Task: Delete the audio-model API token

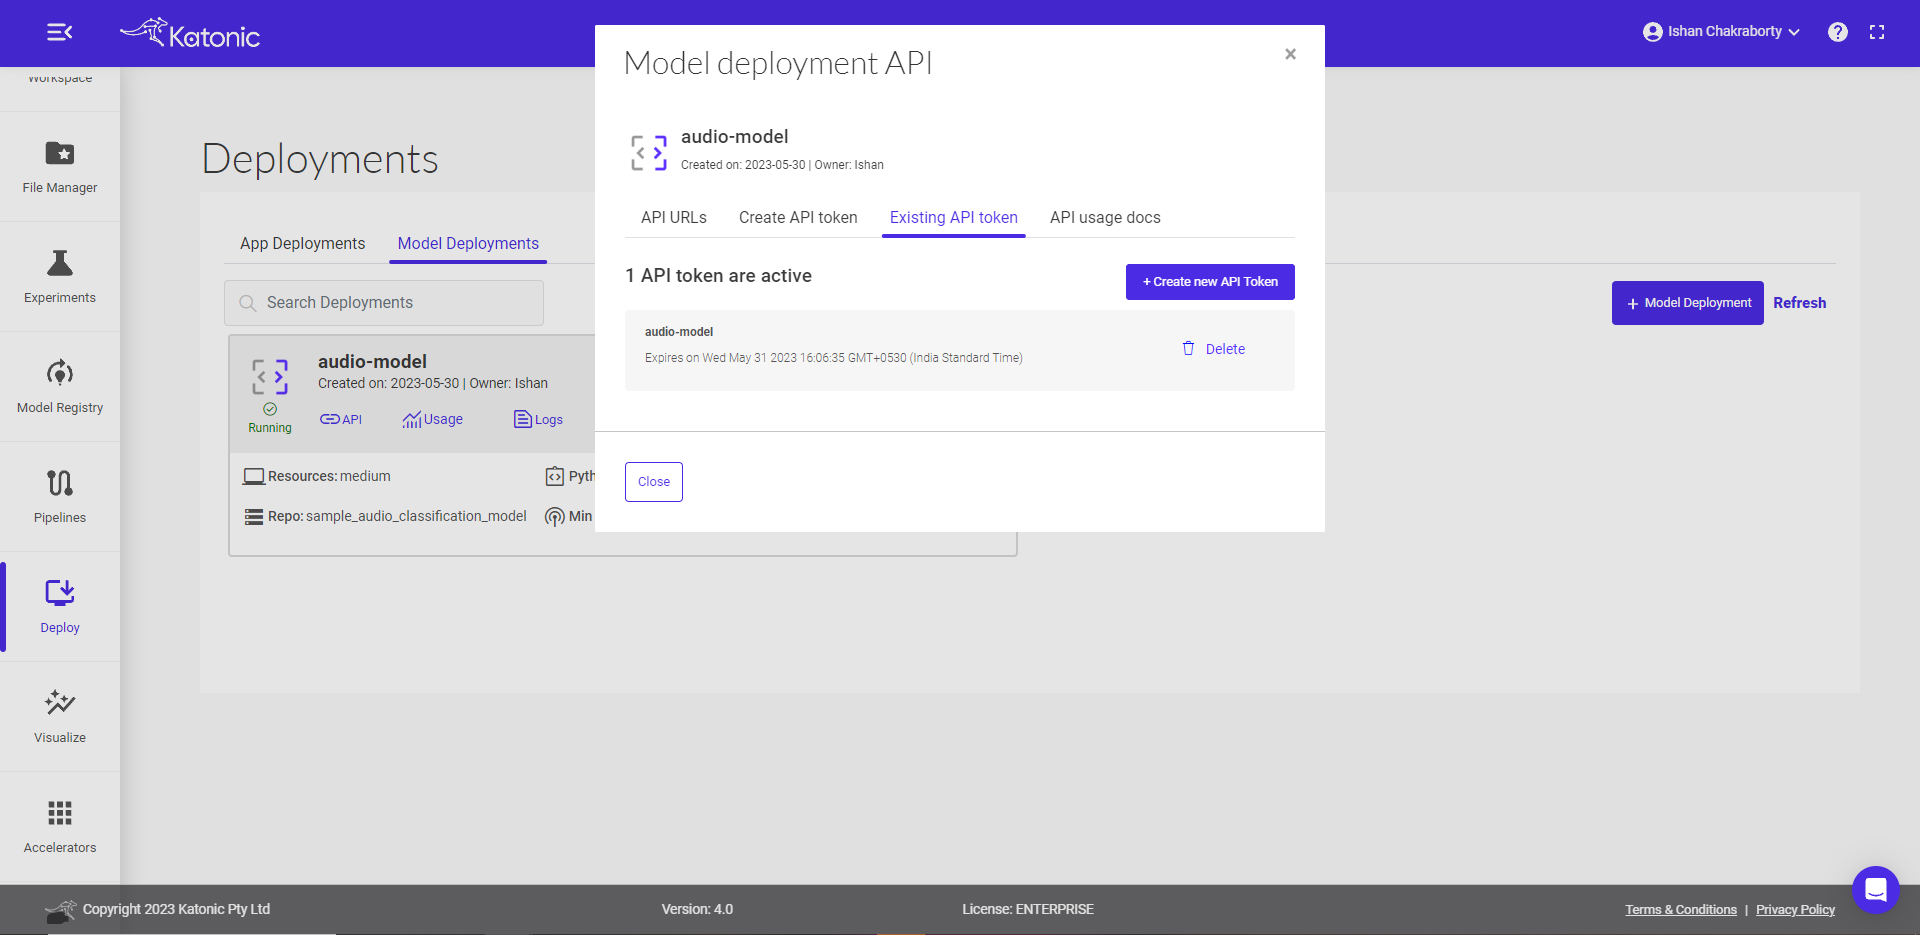Action: coord(1214,349)
